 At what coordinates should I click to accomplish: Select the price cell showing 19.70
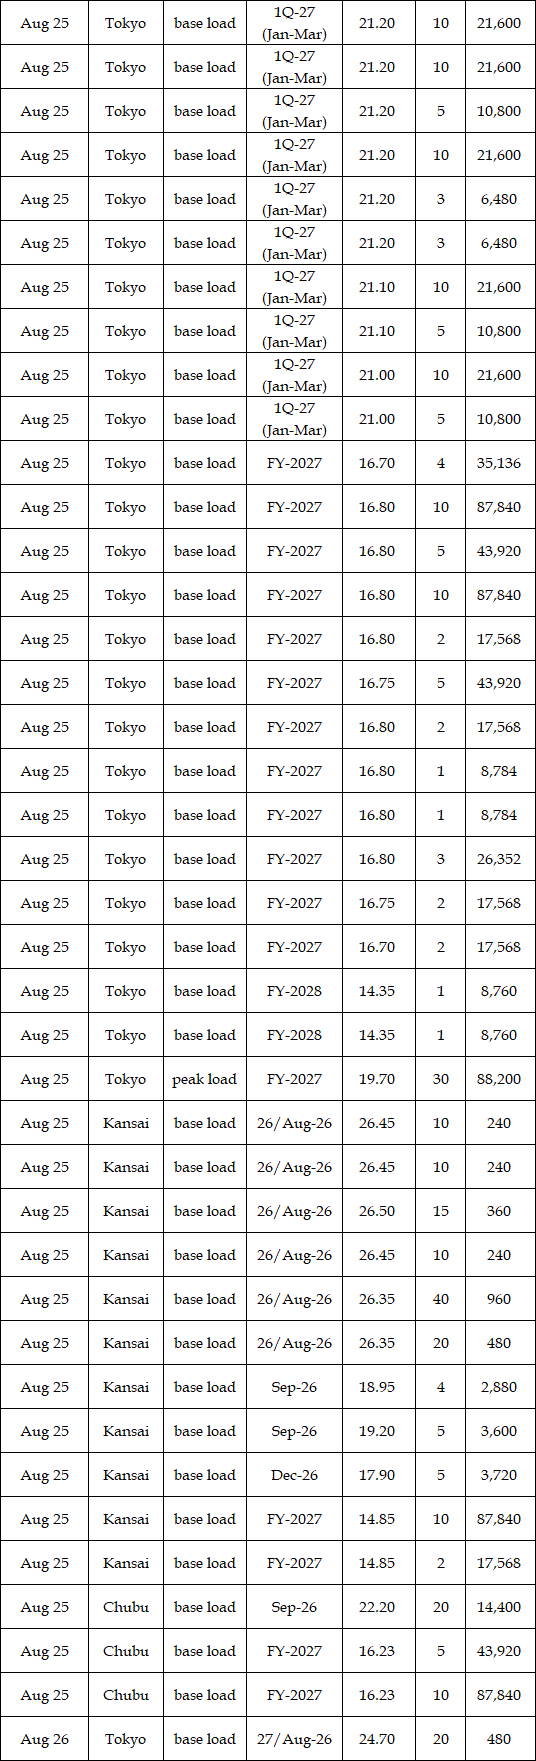pyautogui.click(x=377, y=1079)
